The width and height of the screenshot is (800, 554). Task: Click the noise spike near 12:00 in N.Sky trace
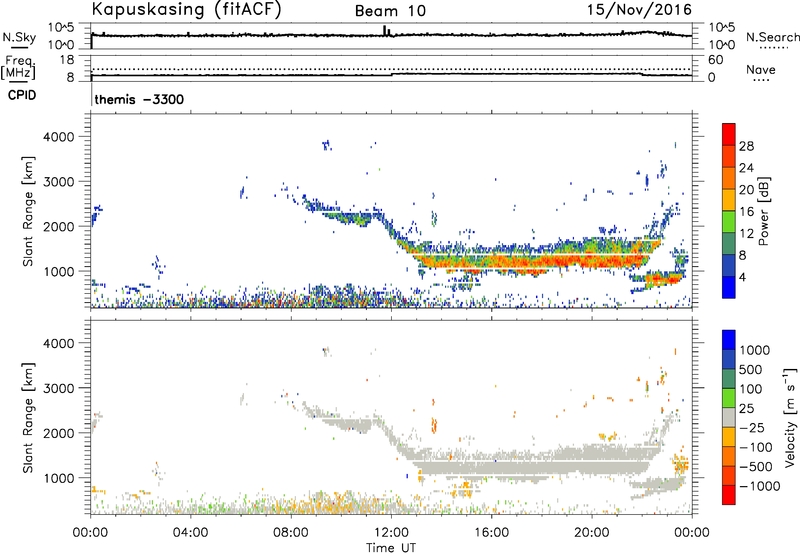[385, 31]
